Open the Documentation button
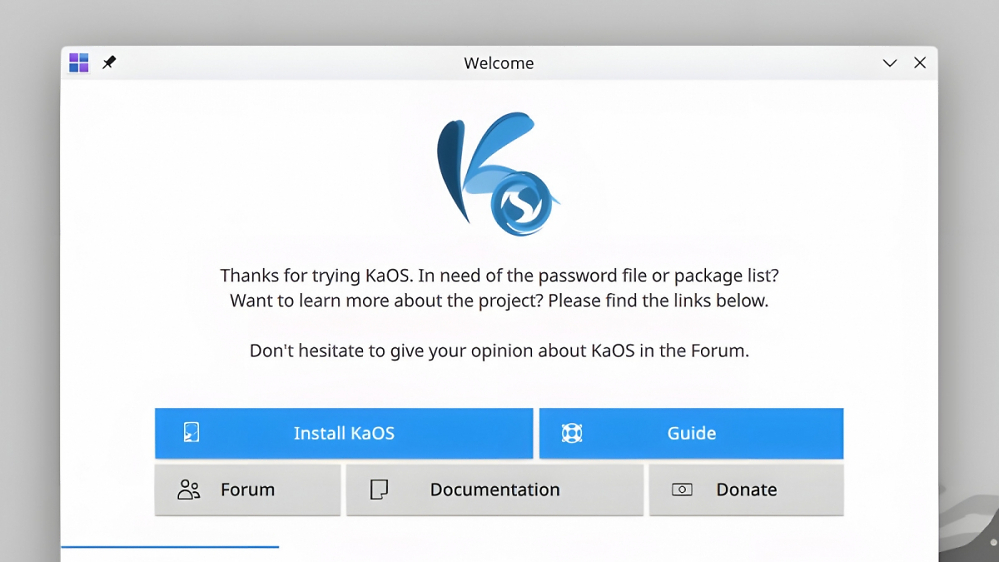 [495, 489]
